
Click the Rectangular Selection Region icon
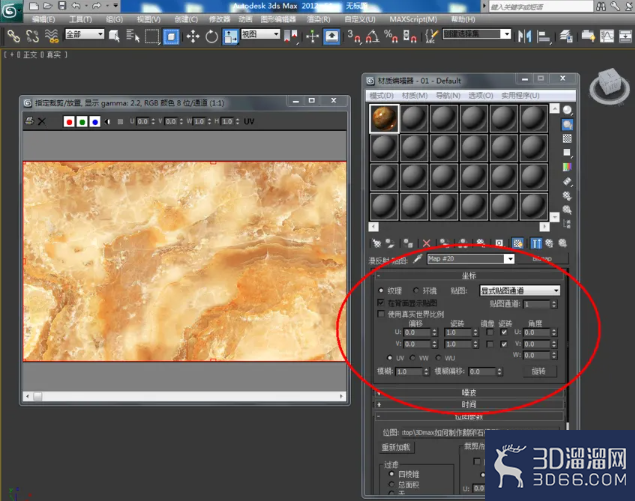click(152, 36)
